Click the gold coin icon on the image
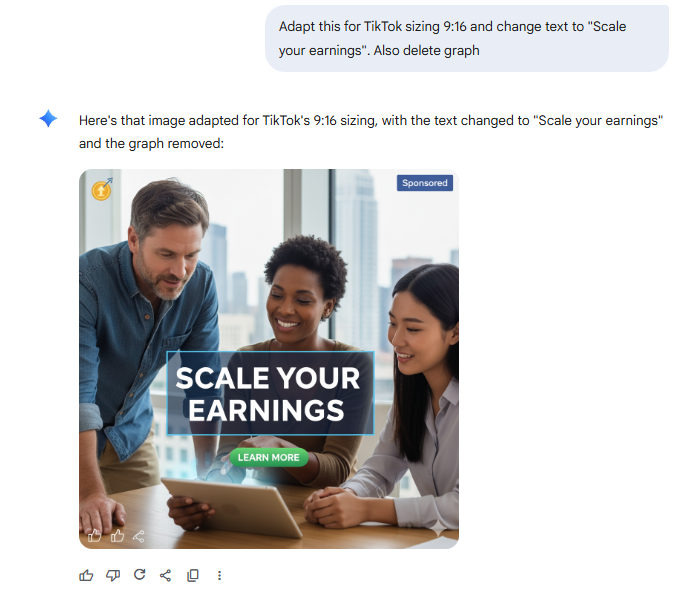 tap(101, 189)
